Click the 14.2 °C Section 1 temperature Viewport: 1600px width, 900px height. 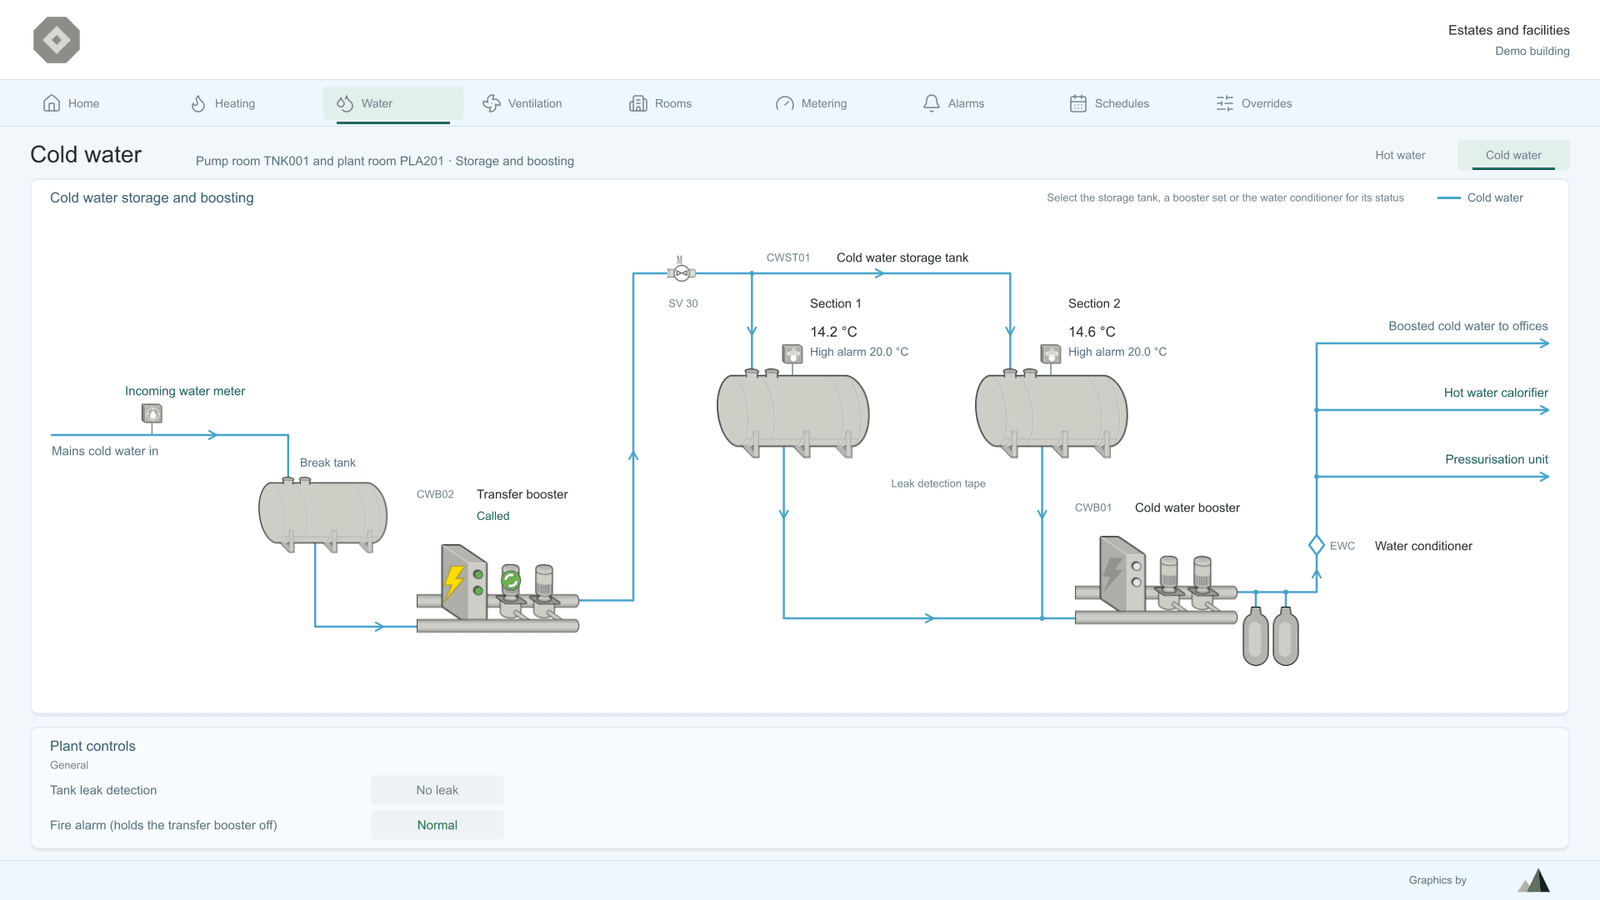pos(833,332)
